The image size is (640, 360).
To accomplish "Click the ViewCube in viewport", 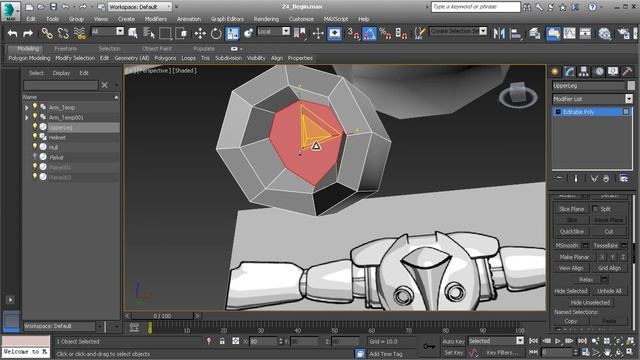I will [x=518, y=95].
